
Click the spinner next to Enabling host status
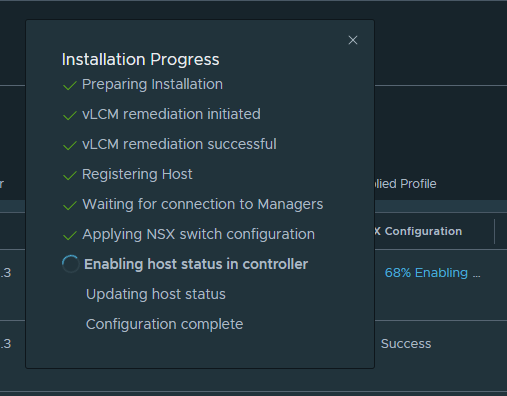click(71, 264)
